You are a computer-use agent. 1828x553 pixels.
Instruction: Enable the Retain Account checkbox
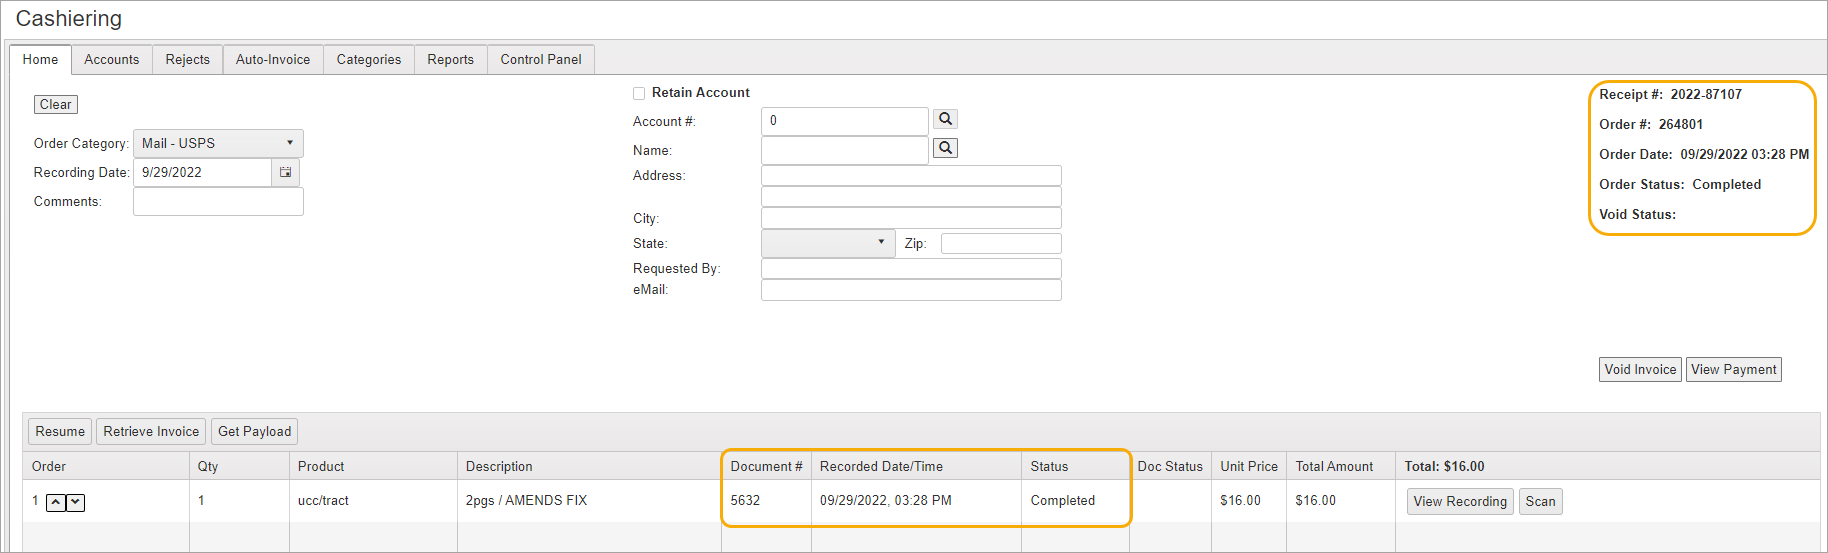(x=639, y=93)
